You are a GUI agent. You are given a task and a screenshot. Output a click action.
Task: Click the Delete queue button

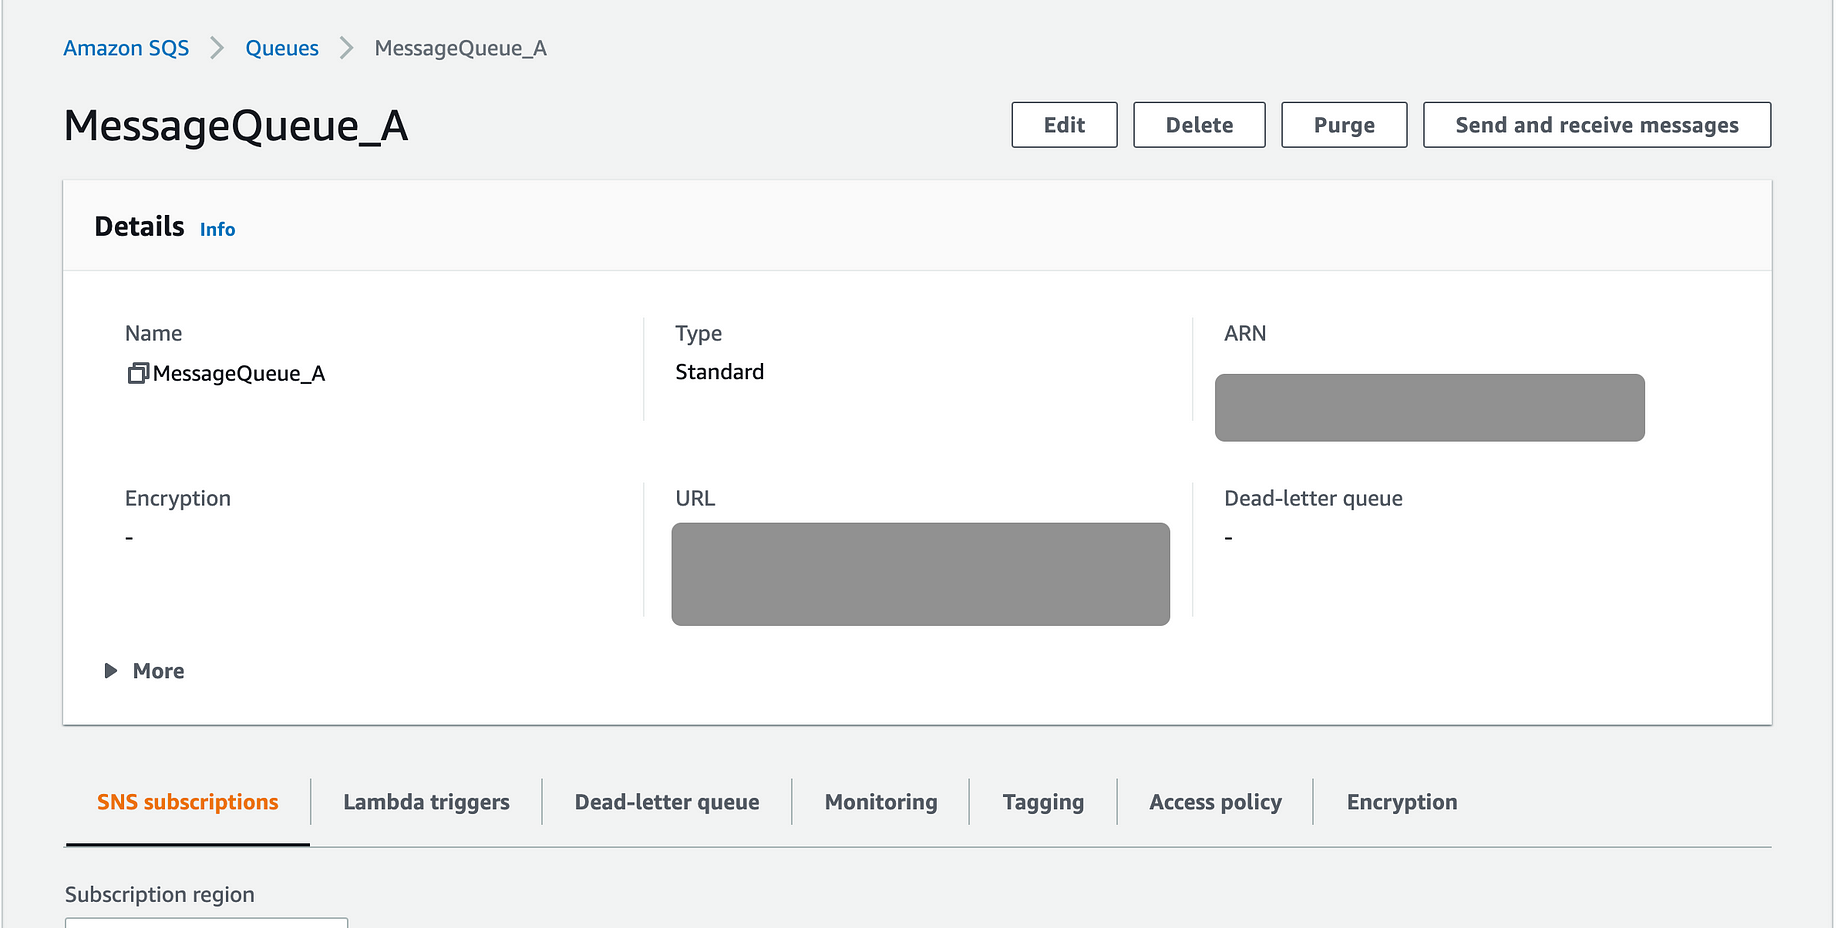(x=1199, y=125)
